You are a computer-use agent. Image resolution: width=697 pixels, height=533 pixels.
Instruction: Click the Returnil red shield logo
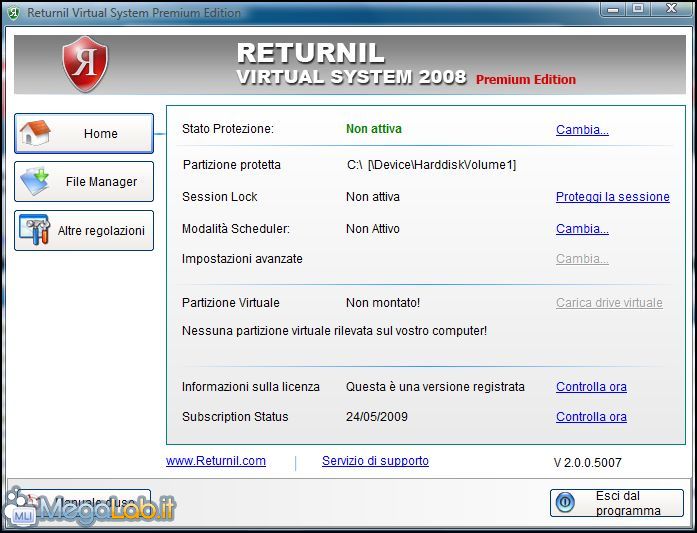(85, 64)
